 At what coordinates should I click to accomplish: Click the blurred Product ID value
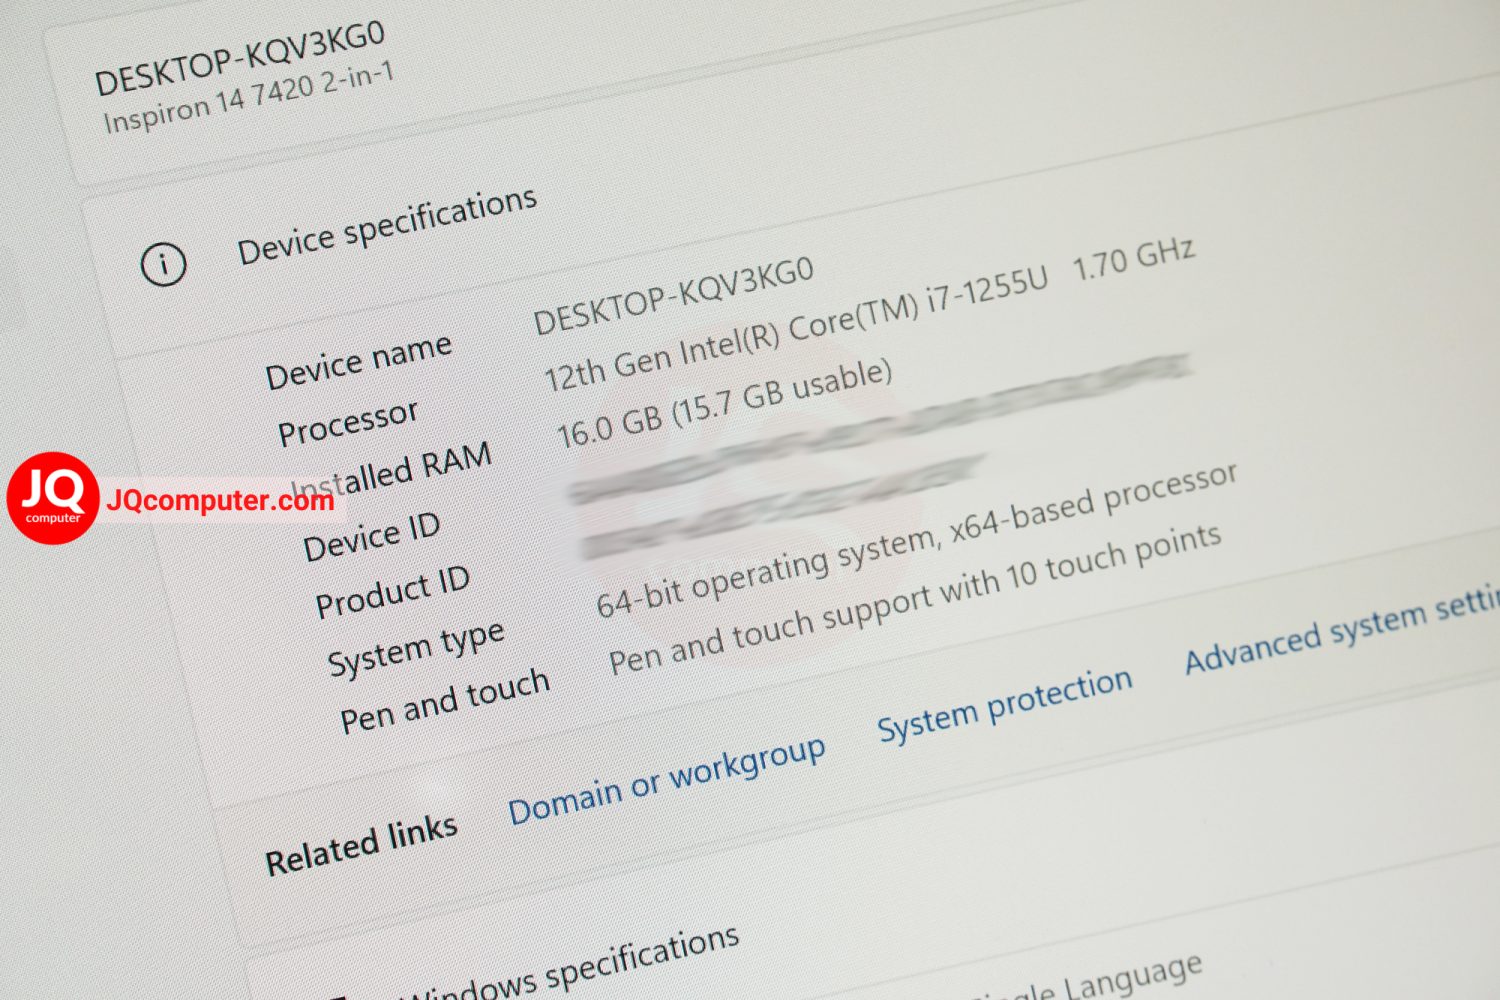[783, 506]
